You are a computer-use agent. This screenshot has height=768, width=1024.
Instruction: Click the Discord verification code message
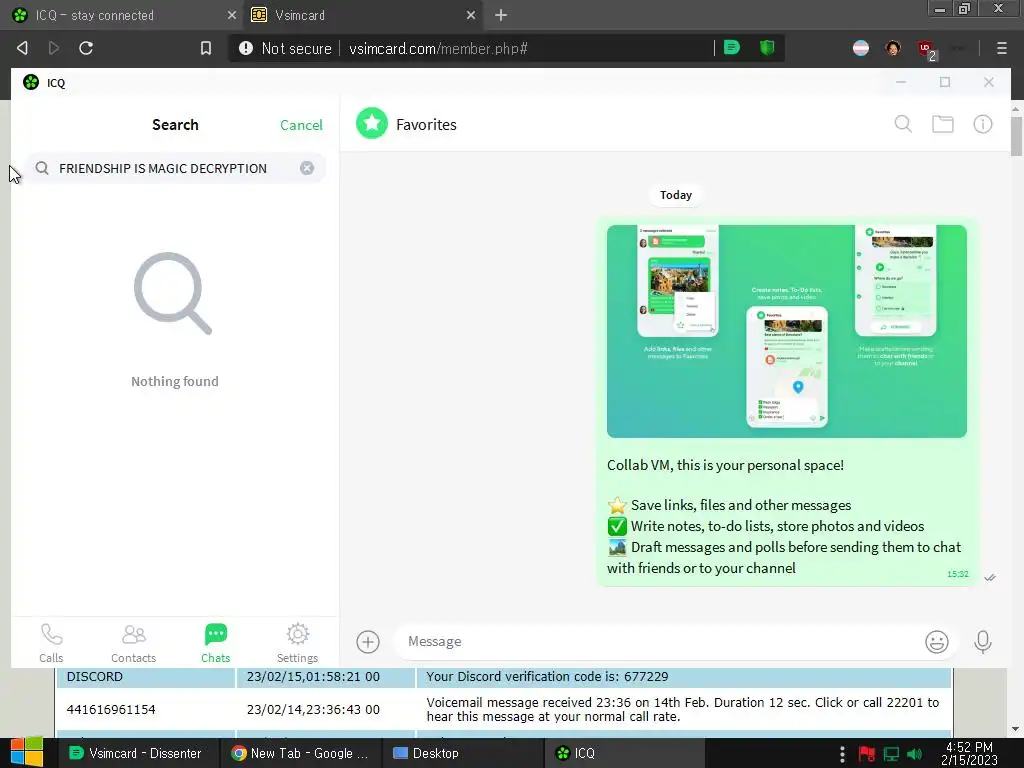pos(547,677)
